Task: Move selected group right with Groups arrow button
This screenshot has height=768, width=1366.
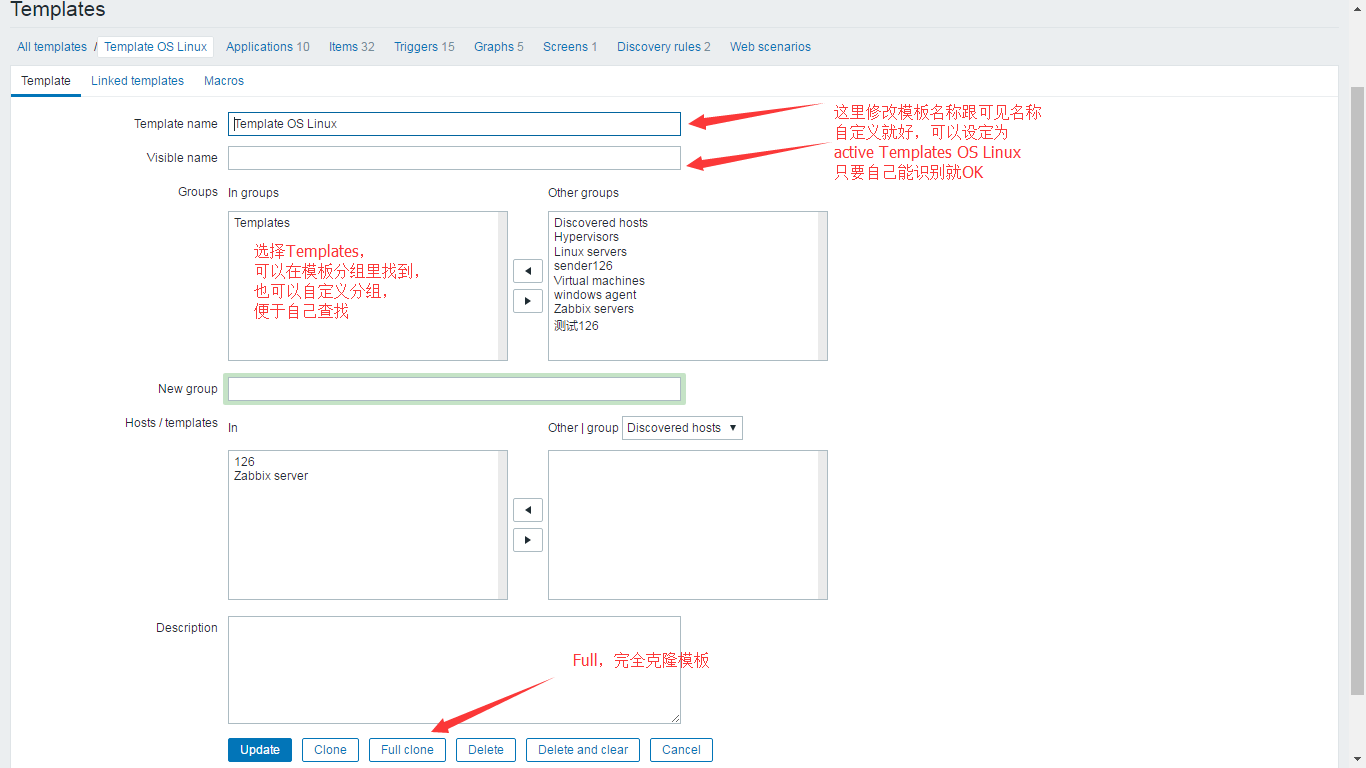Action: tap(528, 300)
